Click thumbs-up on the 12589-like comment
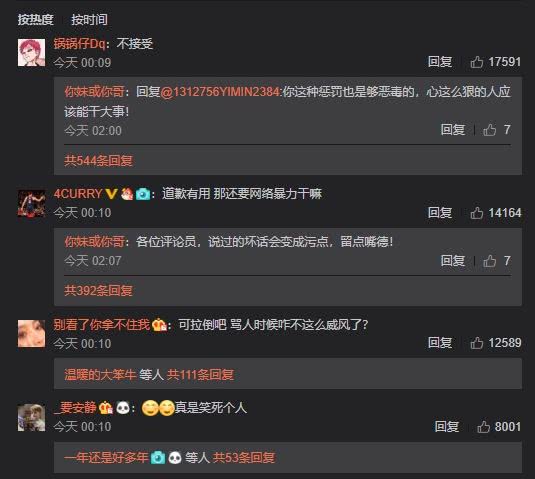This screenshot has height=479, width=535. click(x=477, y=343)
